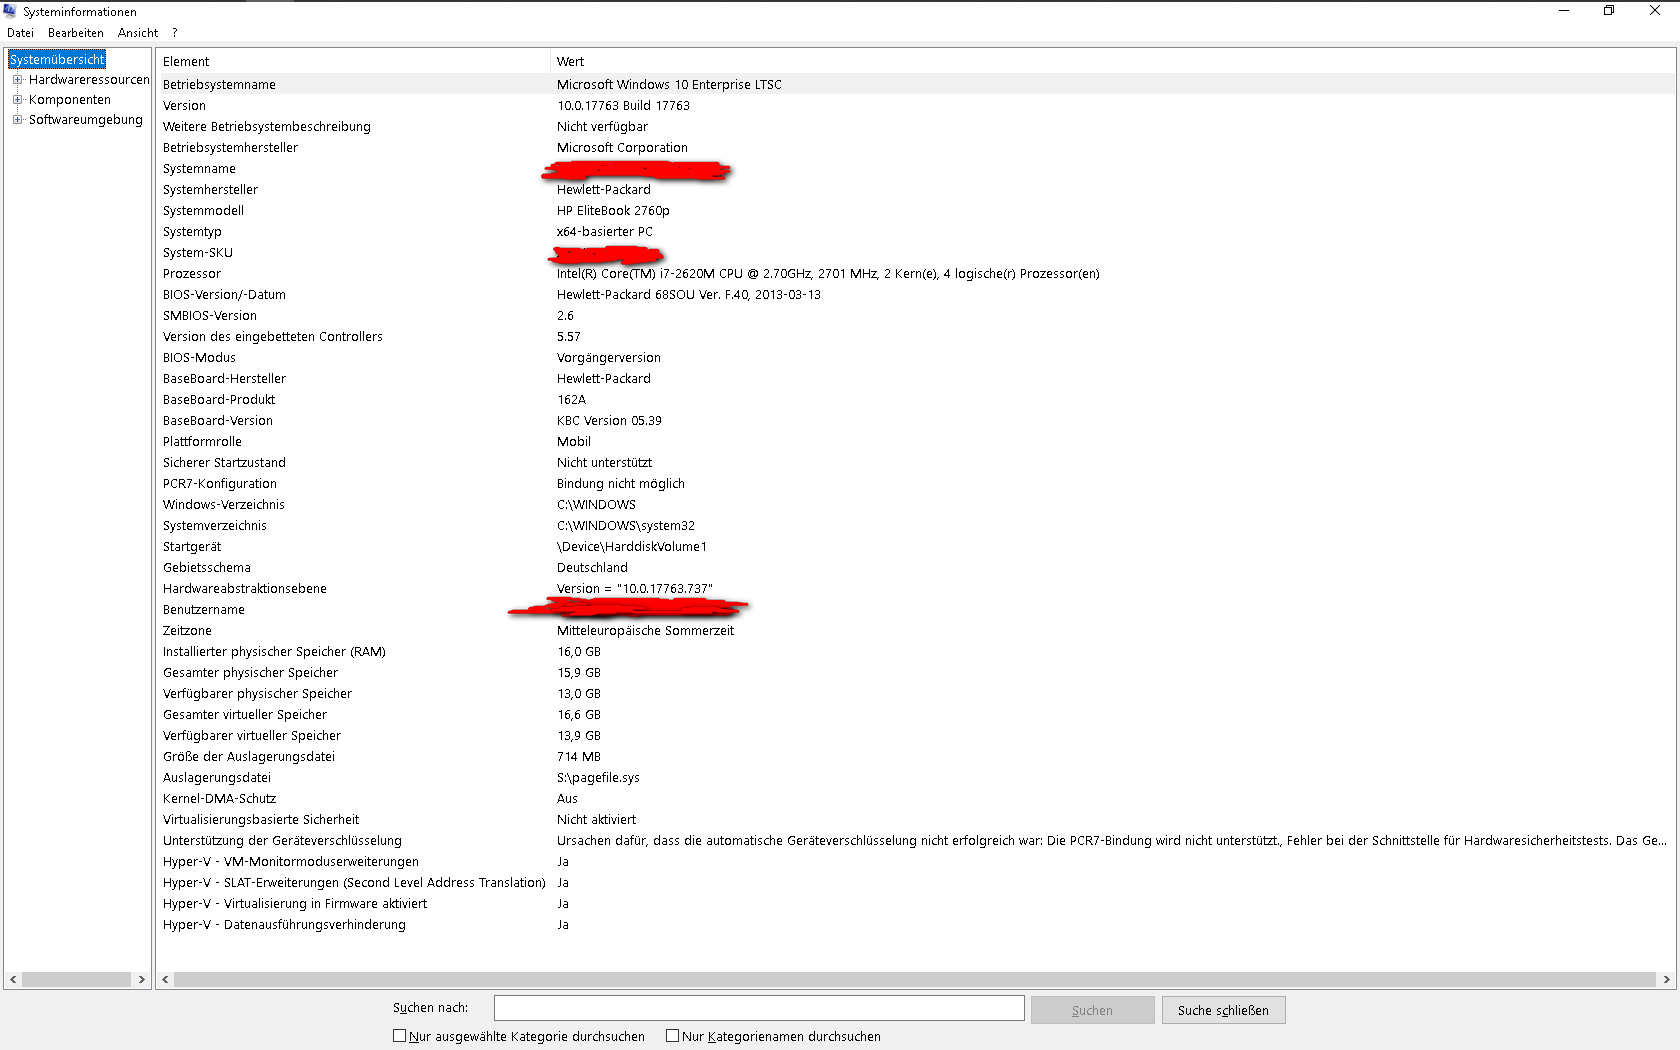The image size is (1680, 1050).
Task: Click the details pane's left scroll arrow
Action: pyautogui.click(x=166, y=980)
